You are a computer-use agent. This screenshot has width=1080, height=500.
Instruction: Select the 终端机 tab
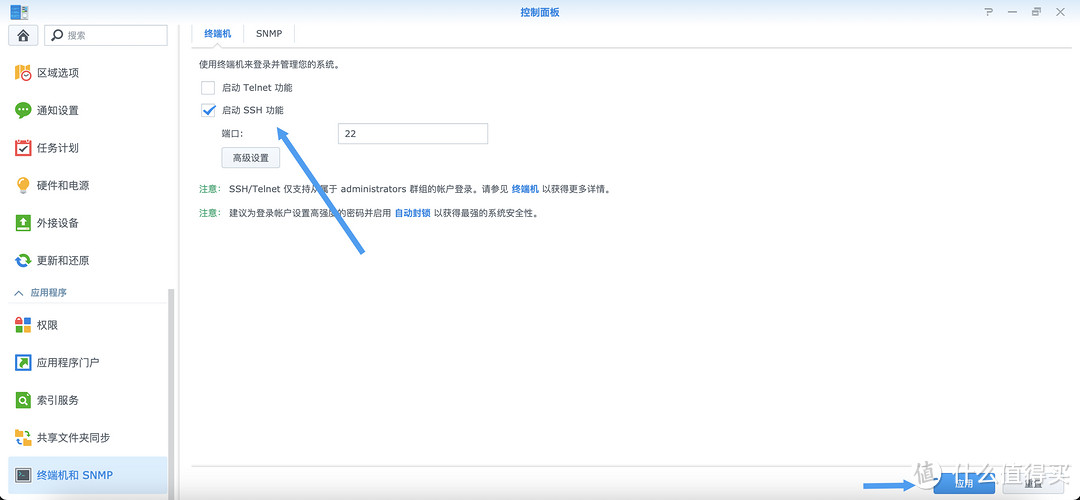click(217, 33)
